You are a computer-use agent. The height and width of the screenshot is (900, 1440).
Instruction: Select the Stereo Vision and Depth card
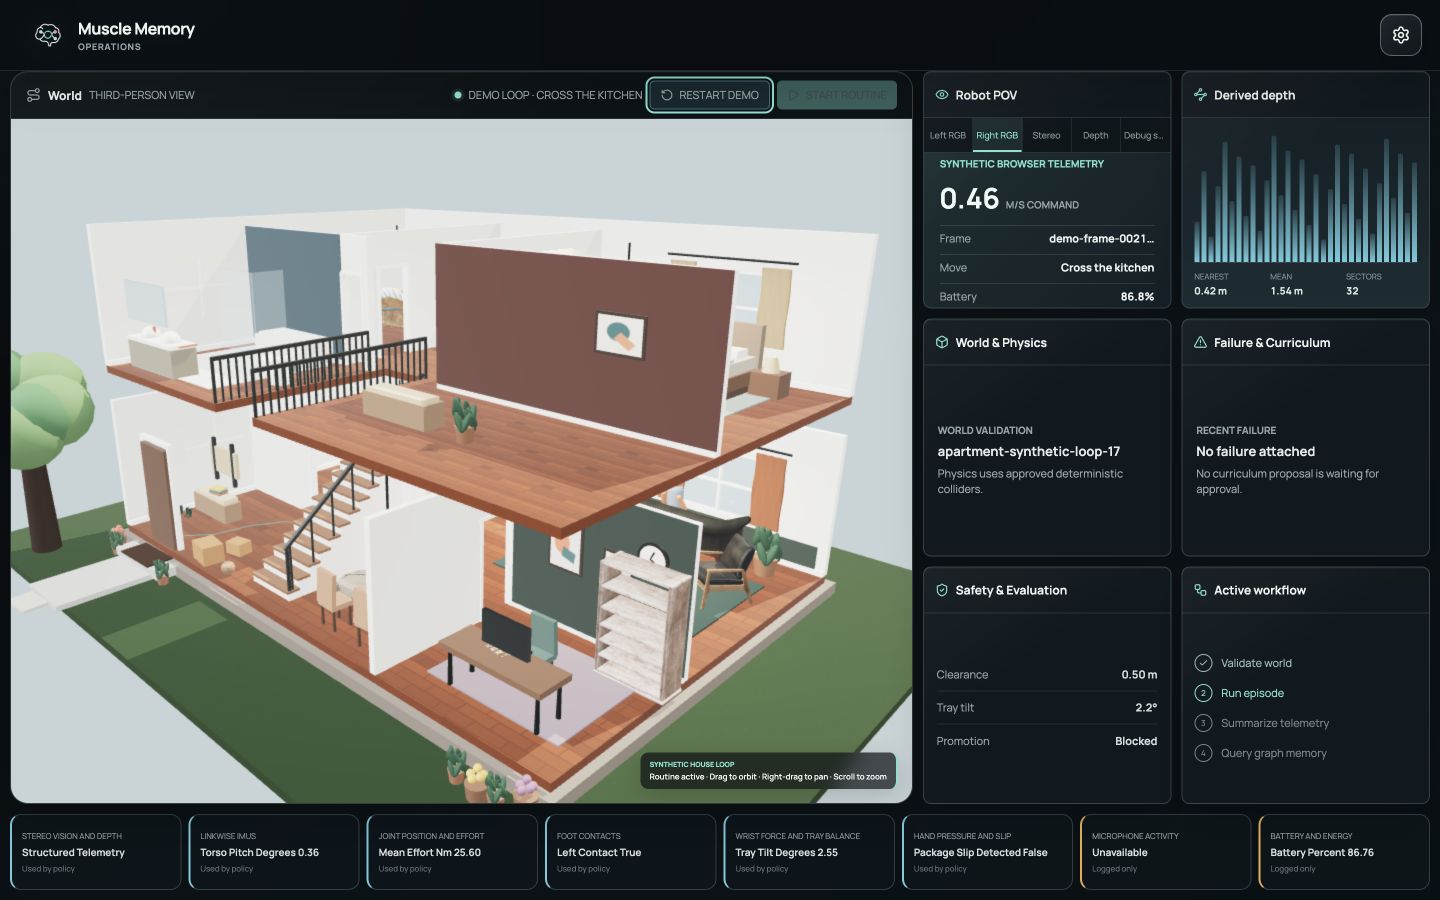[x=96, y=852]
